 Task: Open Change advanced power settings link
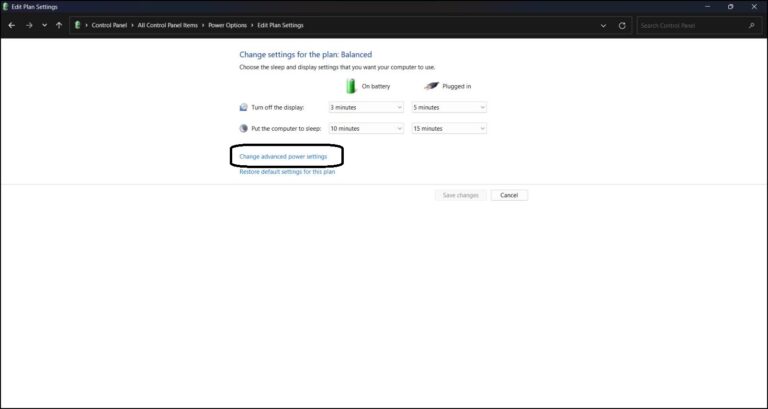point(283,156)
